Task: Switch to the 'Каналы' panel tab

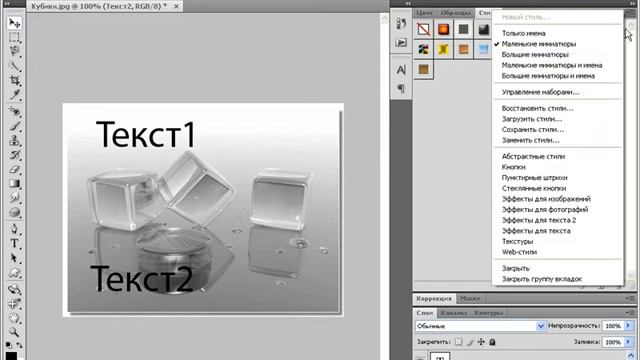Action: [453, 313]
